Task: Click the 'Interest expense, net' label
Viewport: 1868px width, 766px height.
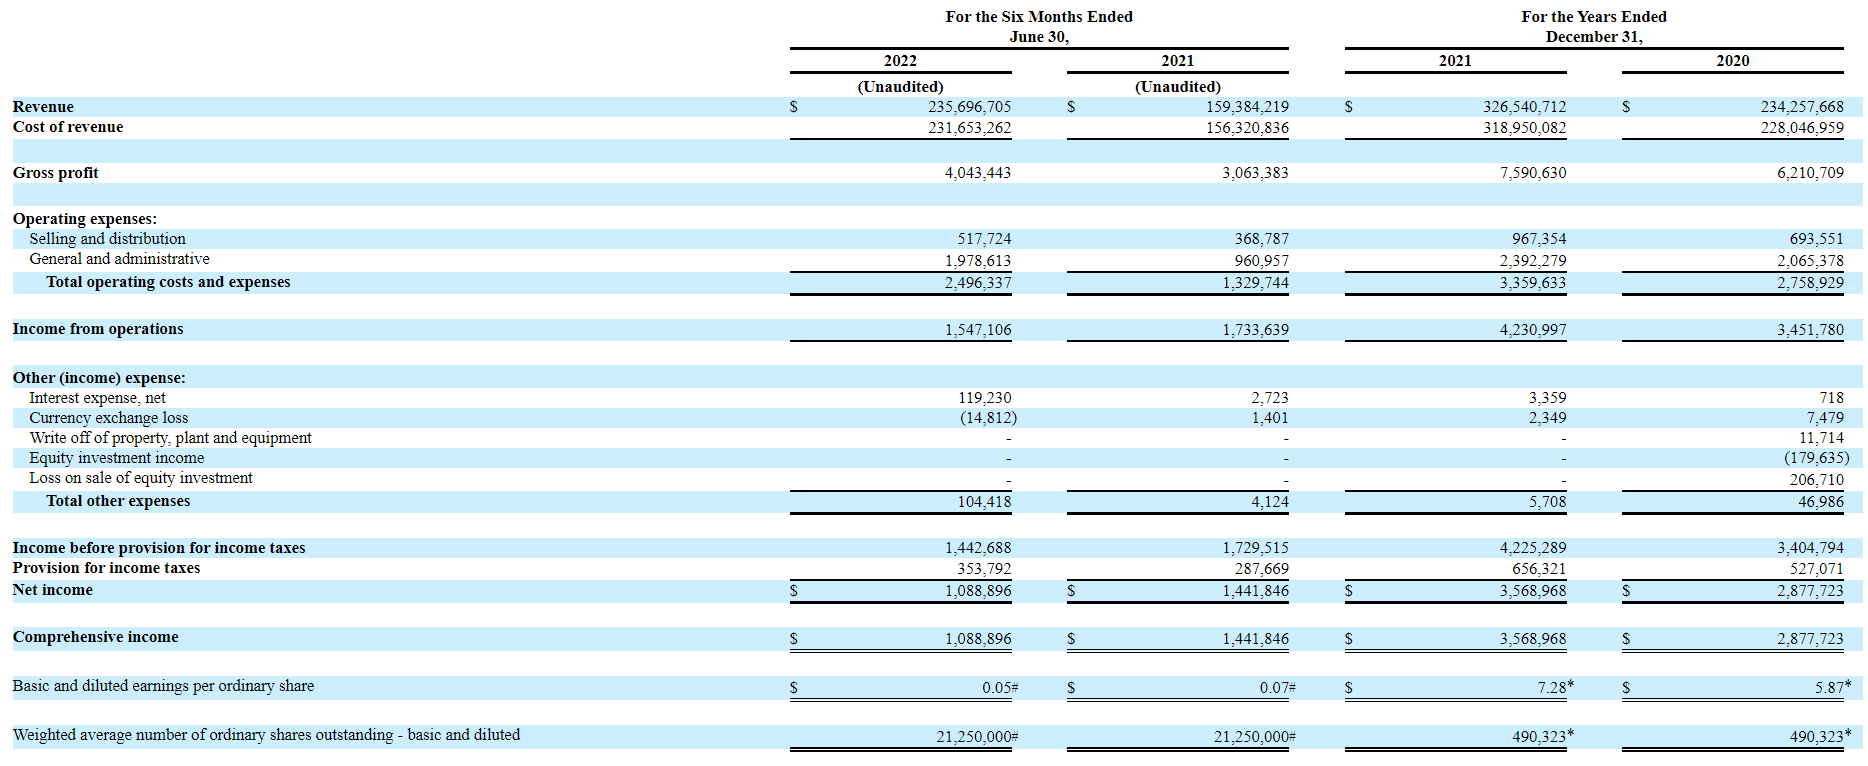Action: (97, 398)
